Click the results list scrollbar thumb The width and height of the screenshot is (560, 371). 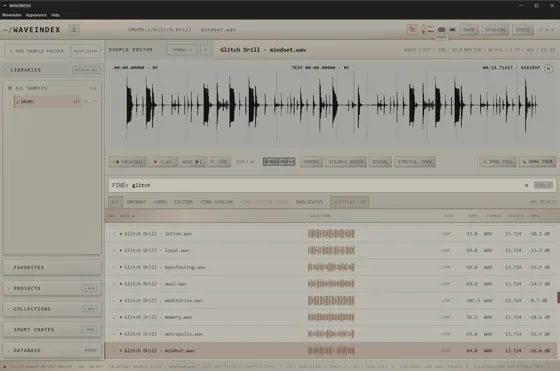pyautogui.click(x=558, y=297)
